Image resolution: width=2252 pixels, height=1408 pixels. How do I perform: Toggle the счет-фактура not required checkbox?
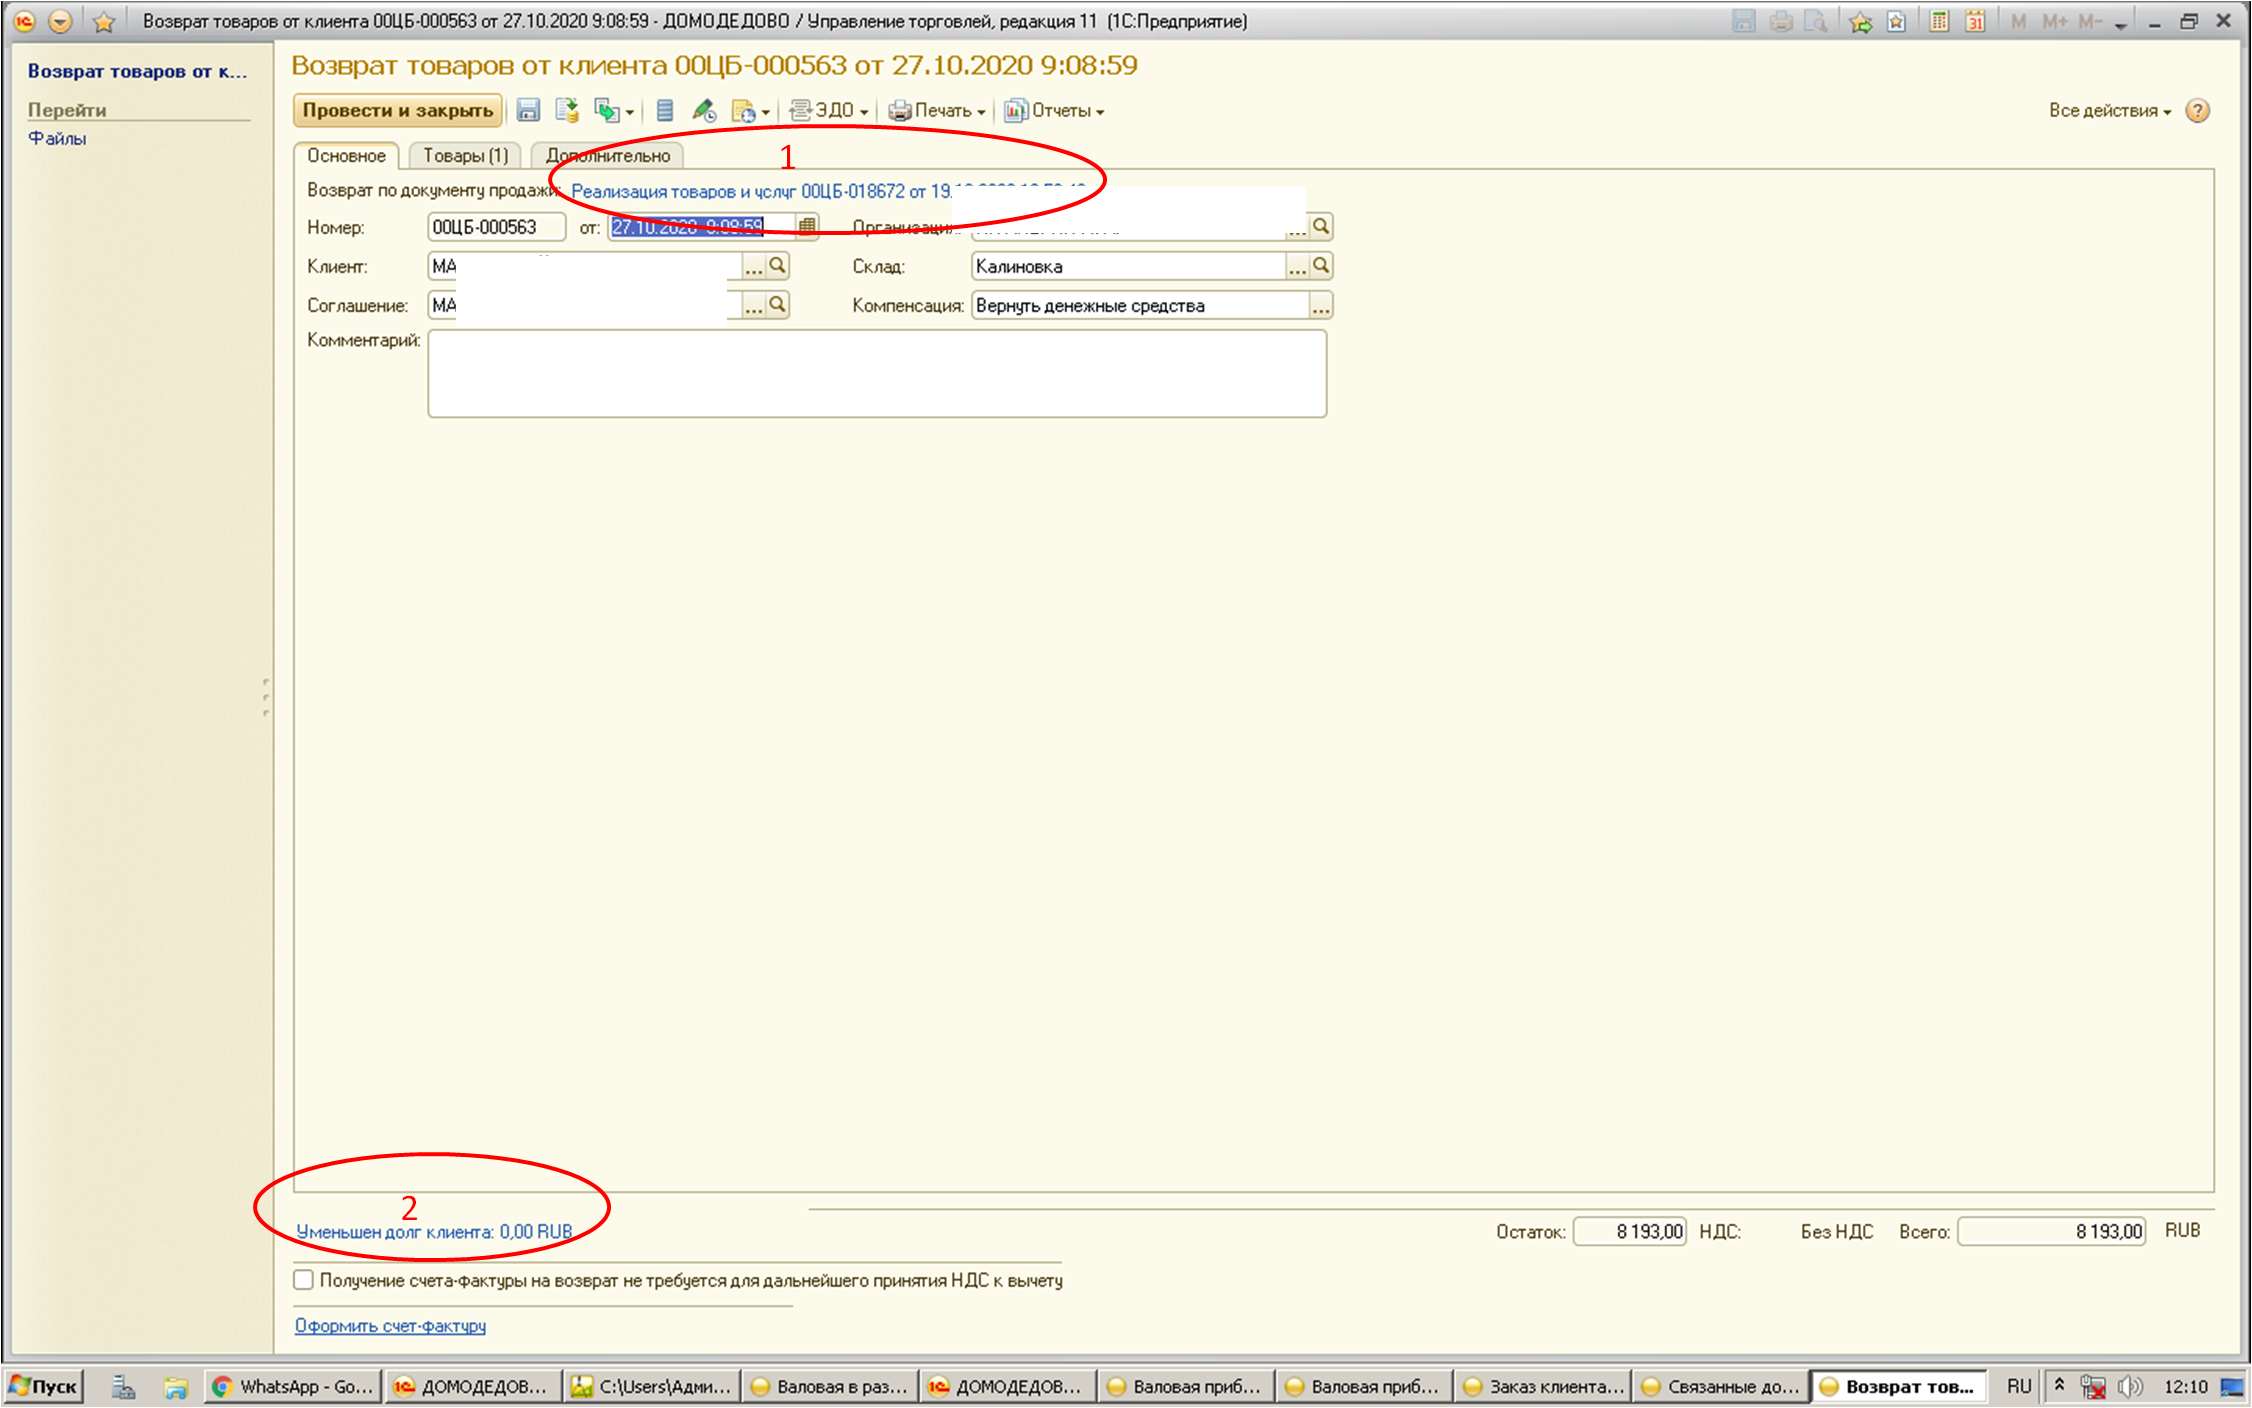point(304,1280)
